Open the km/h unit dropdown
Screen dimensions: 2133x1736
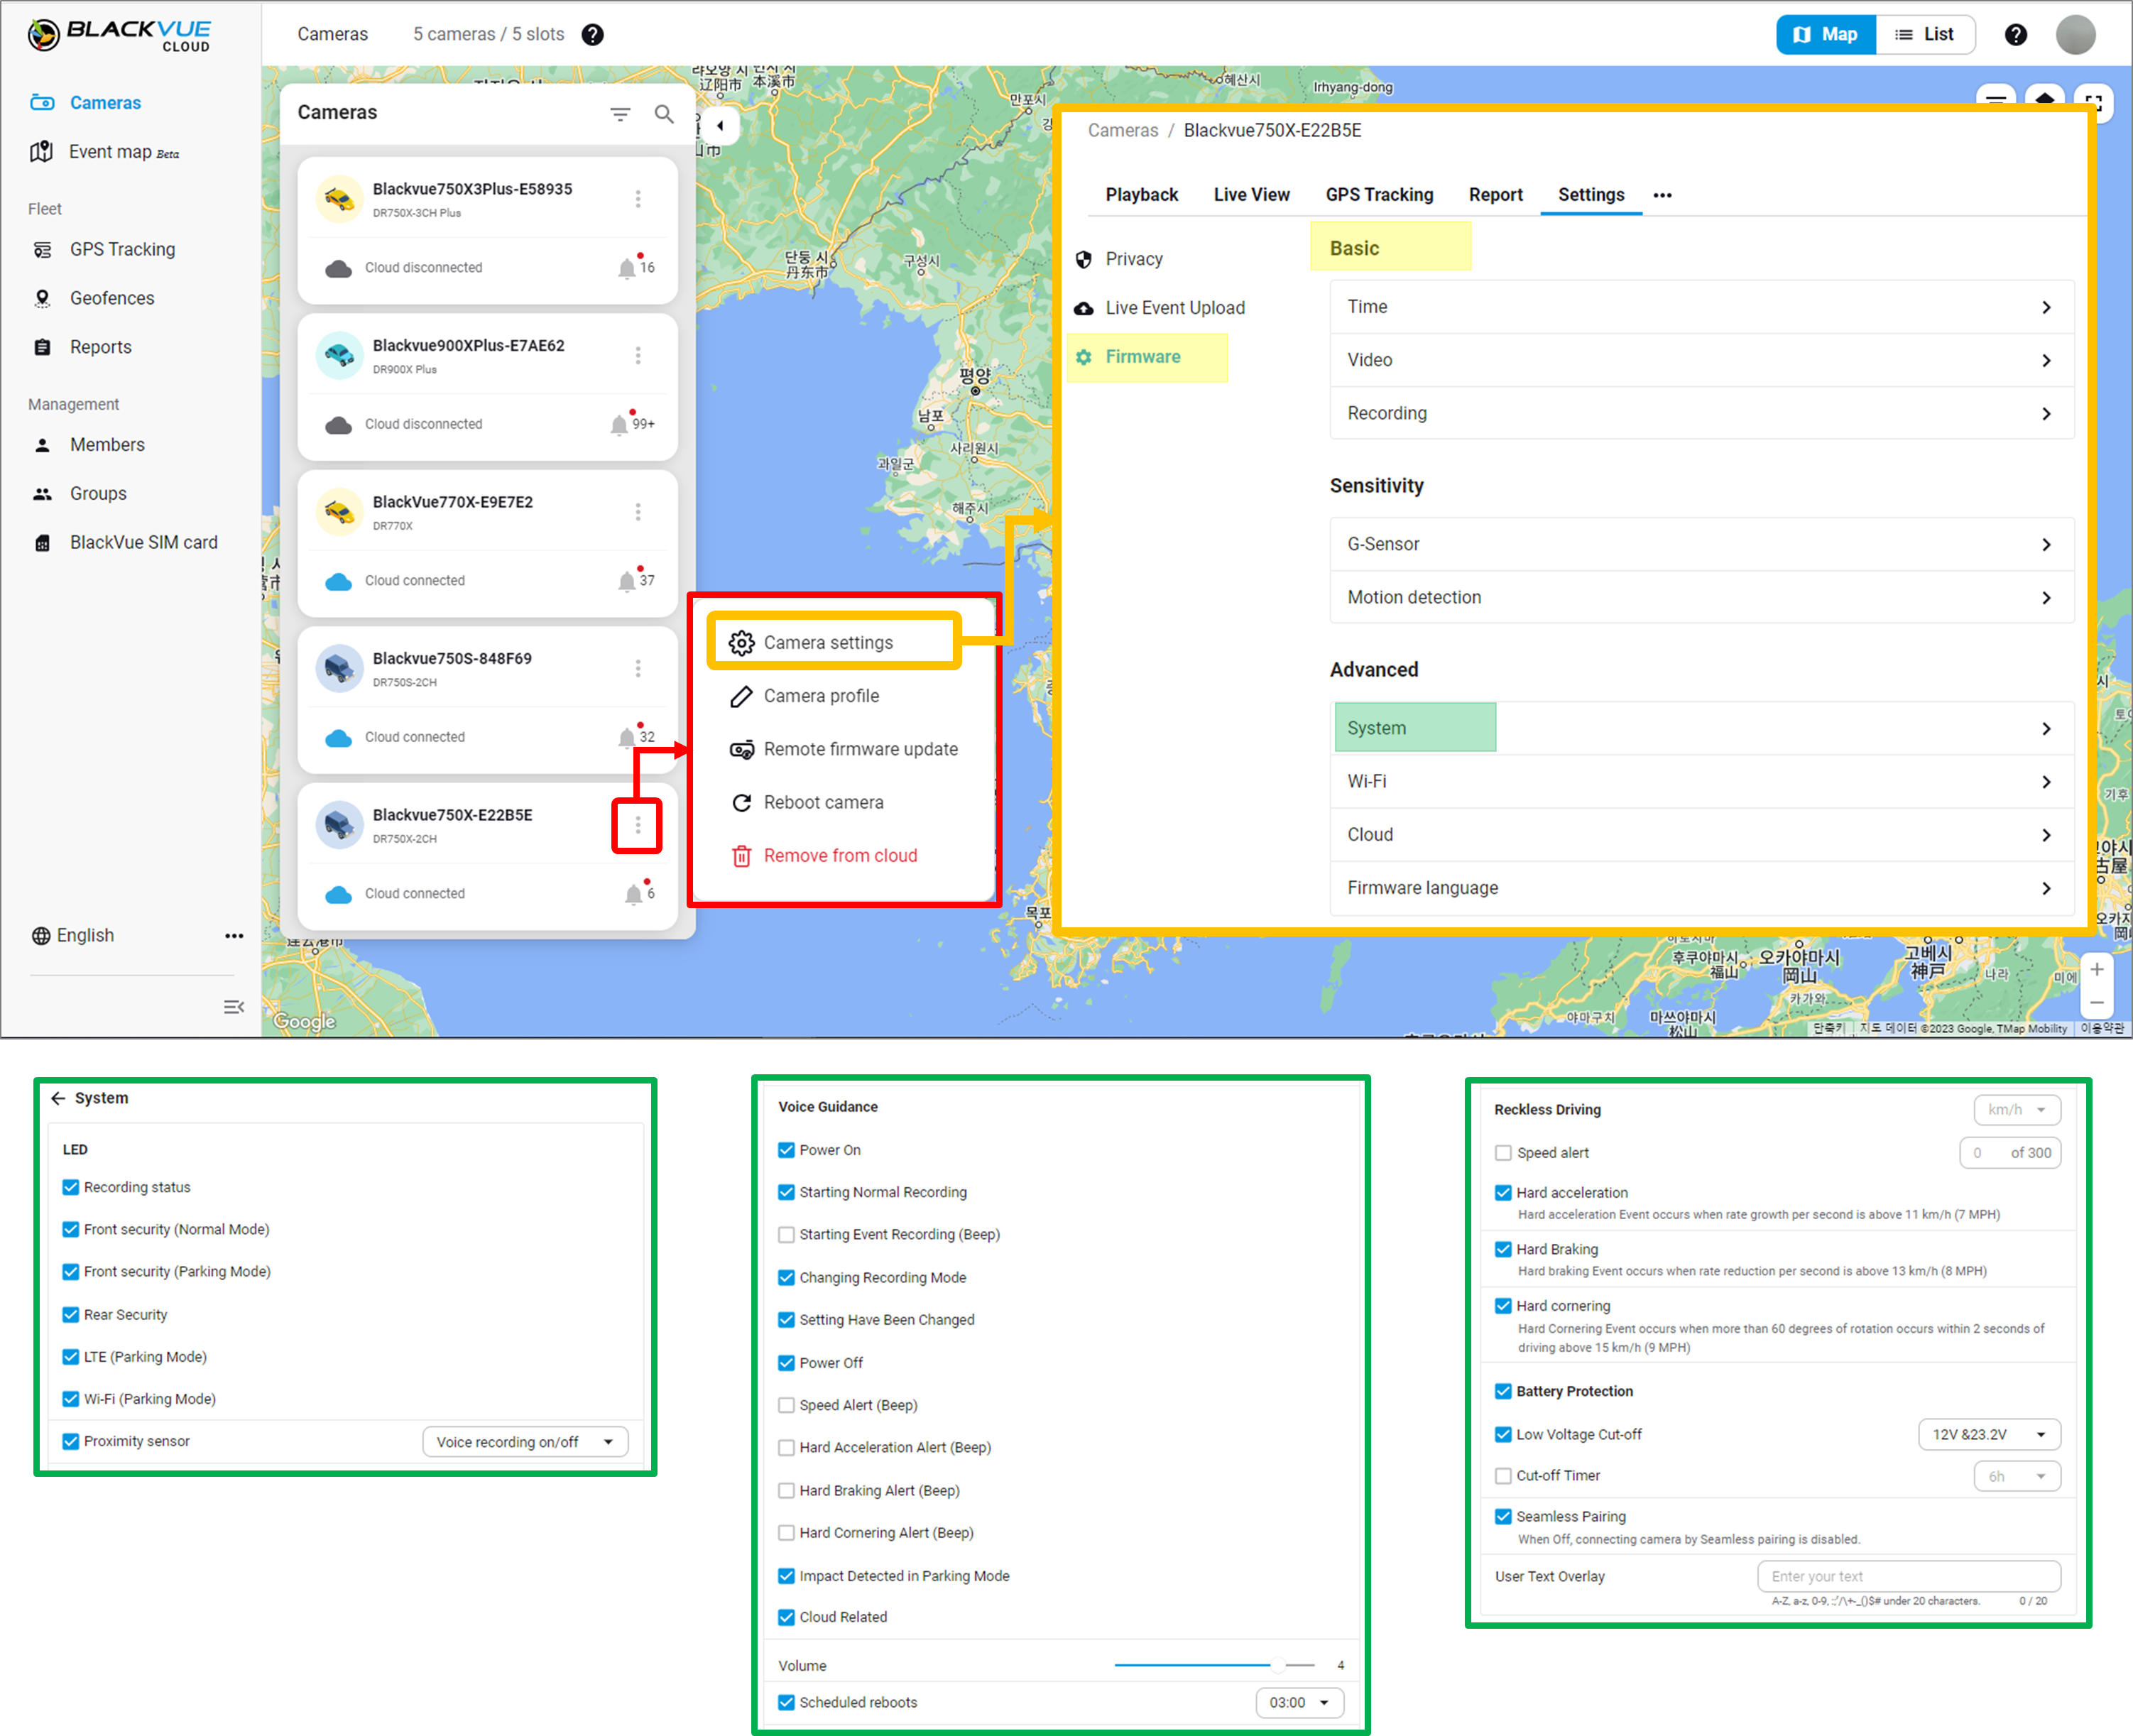(2017, 1109)
